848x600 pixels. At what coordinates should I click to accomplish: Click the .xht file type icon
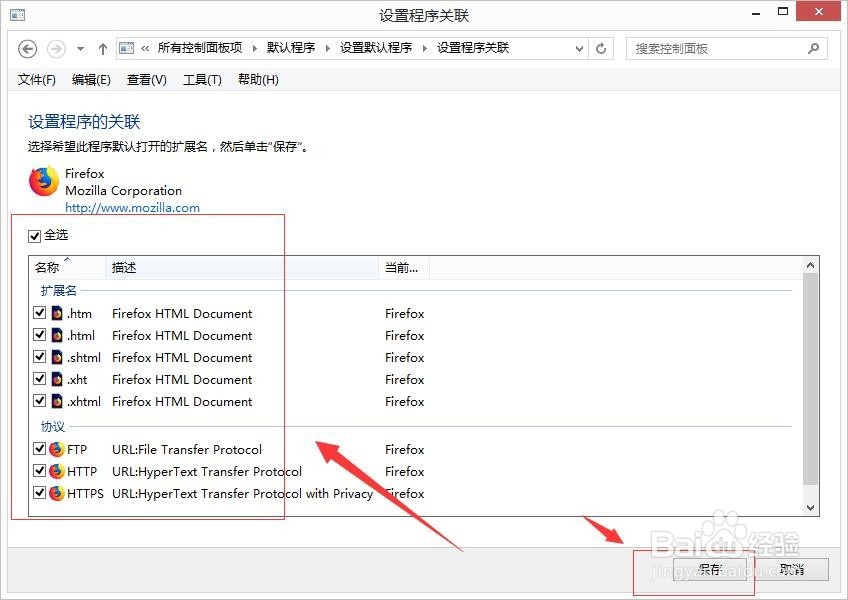click(x=57, y=379)
